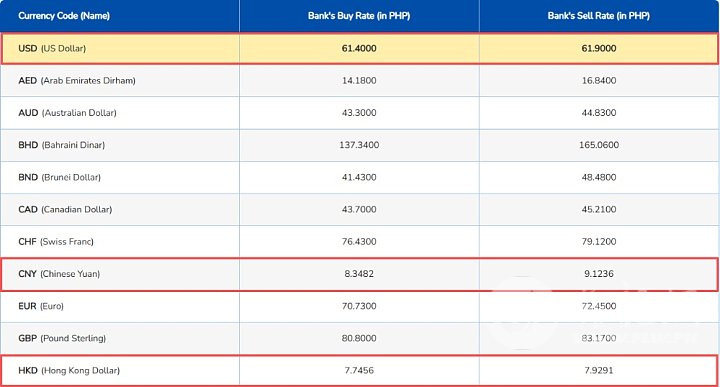Image resolution: width=720 pixels, height=387 pixels.
Task: Select the EUR buy rate 70.7300
Action: tap(359, 306)
